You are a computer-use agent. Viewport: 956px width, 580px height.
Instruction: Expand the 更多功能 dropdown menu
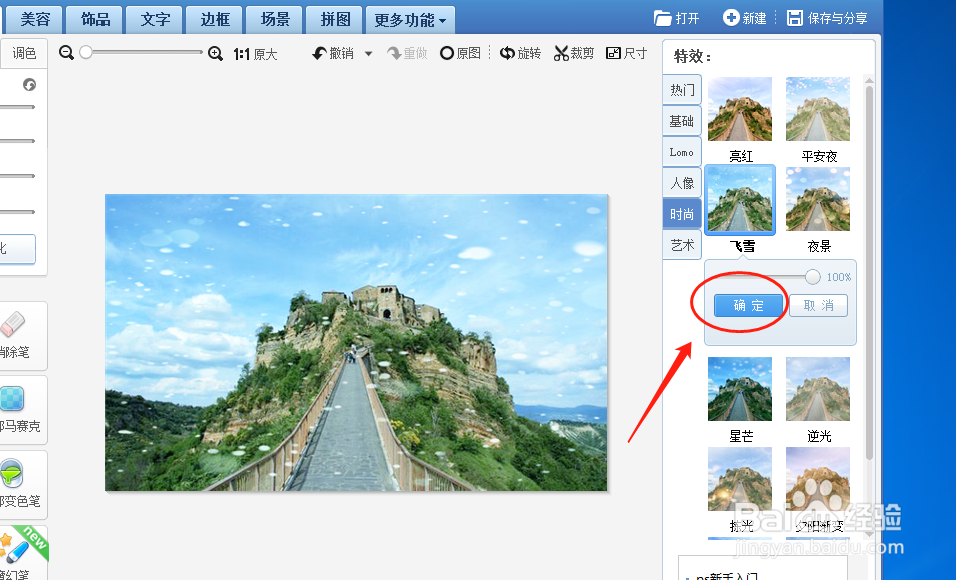[410, 20]
